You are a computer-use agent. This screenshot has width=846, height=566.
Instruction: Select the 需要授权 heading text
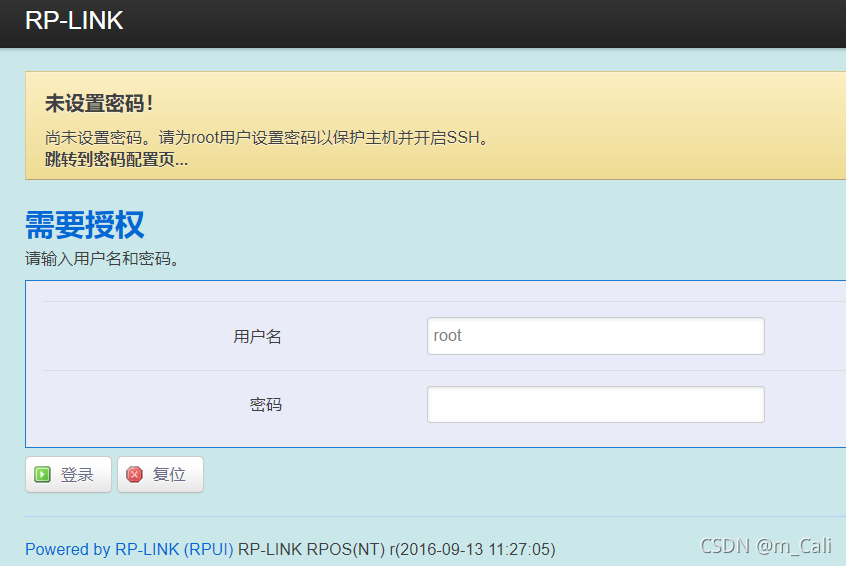(85, 225)
